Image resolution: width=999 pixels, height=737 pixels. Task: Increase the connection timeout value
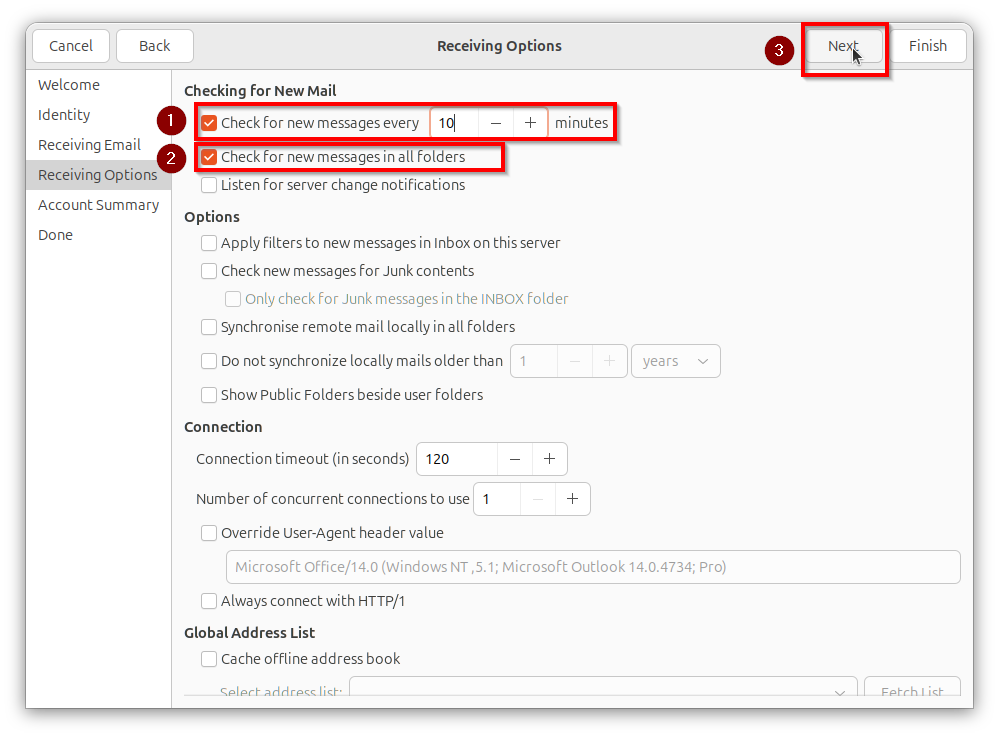(549, 458)
